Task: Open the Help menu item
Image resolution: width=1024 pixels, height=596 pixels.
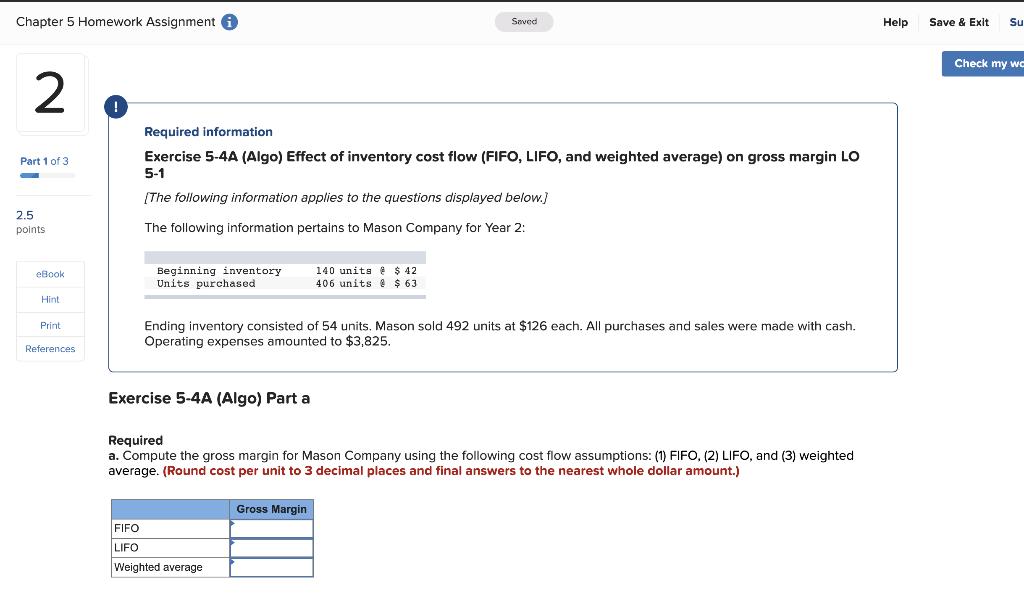Action: tap(895, 21)
